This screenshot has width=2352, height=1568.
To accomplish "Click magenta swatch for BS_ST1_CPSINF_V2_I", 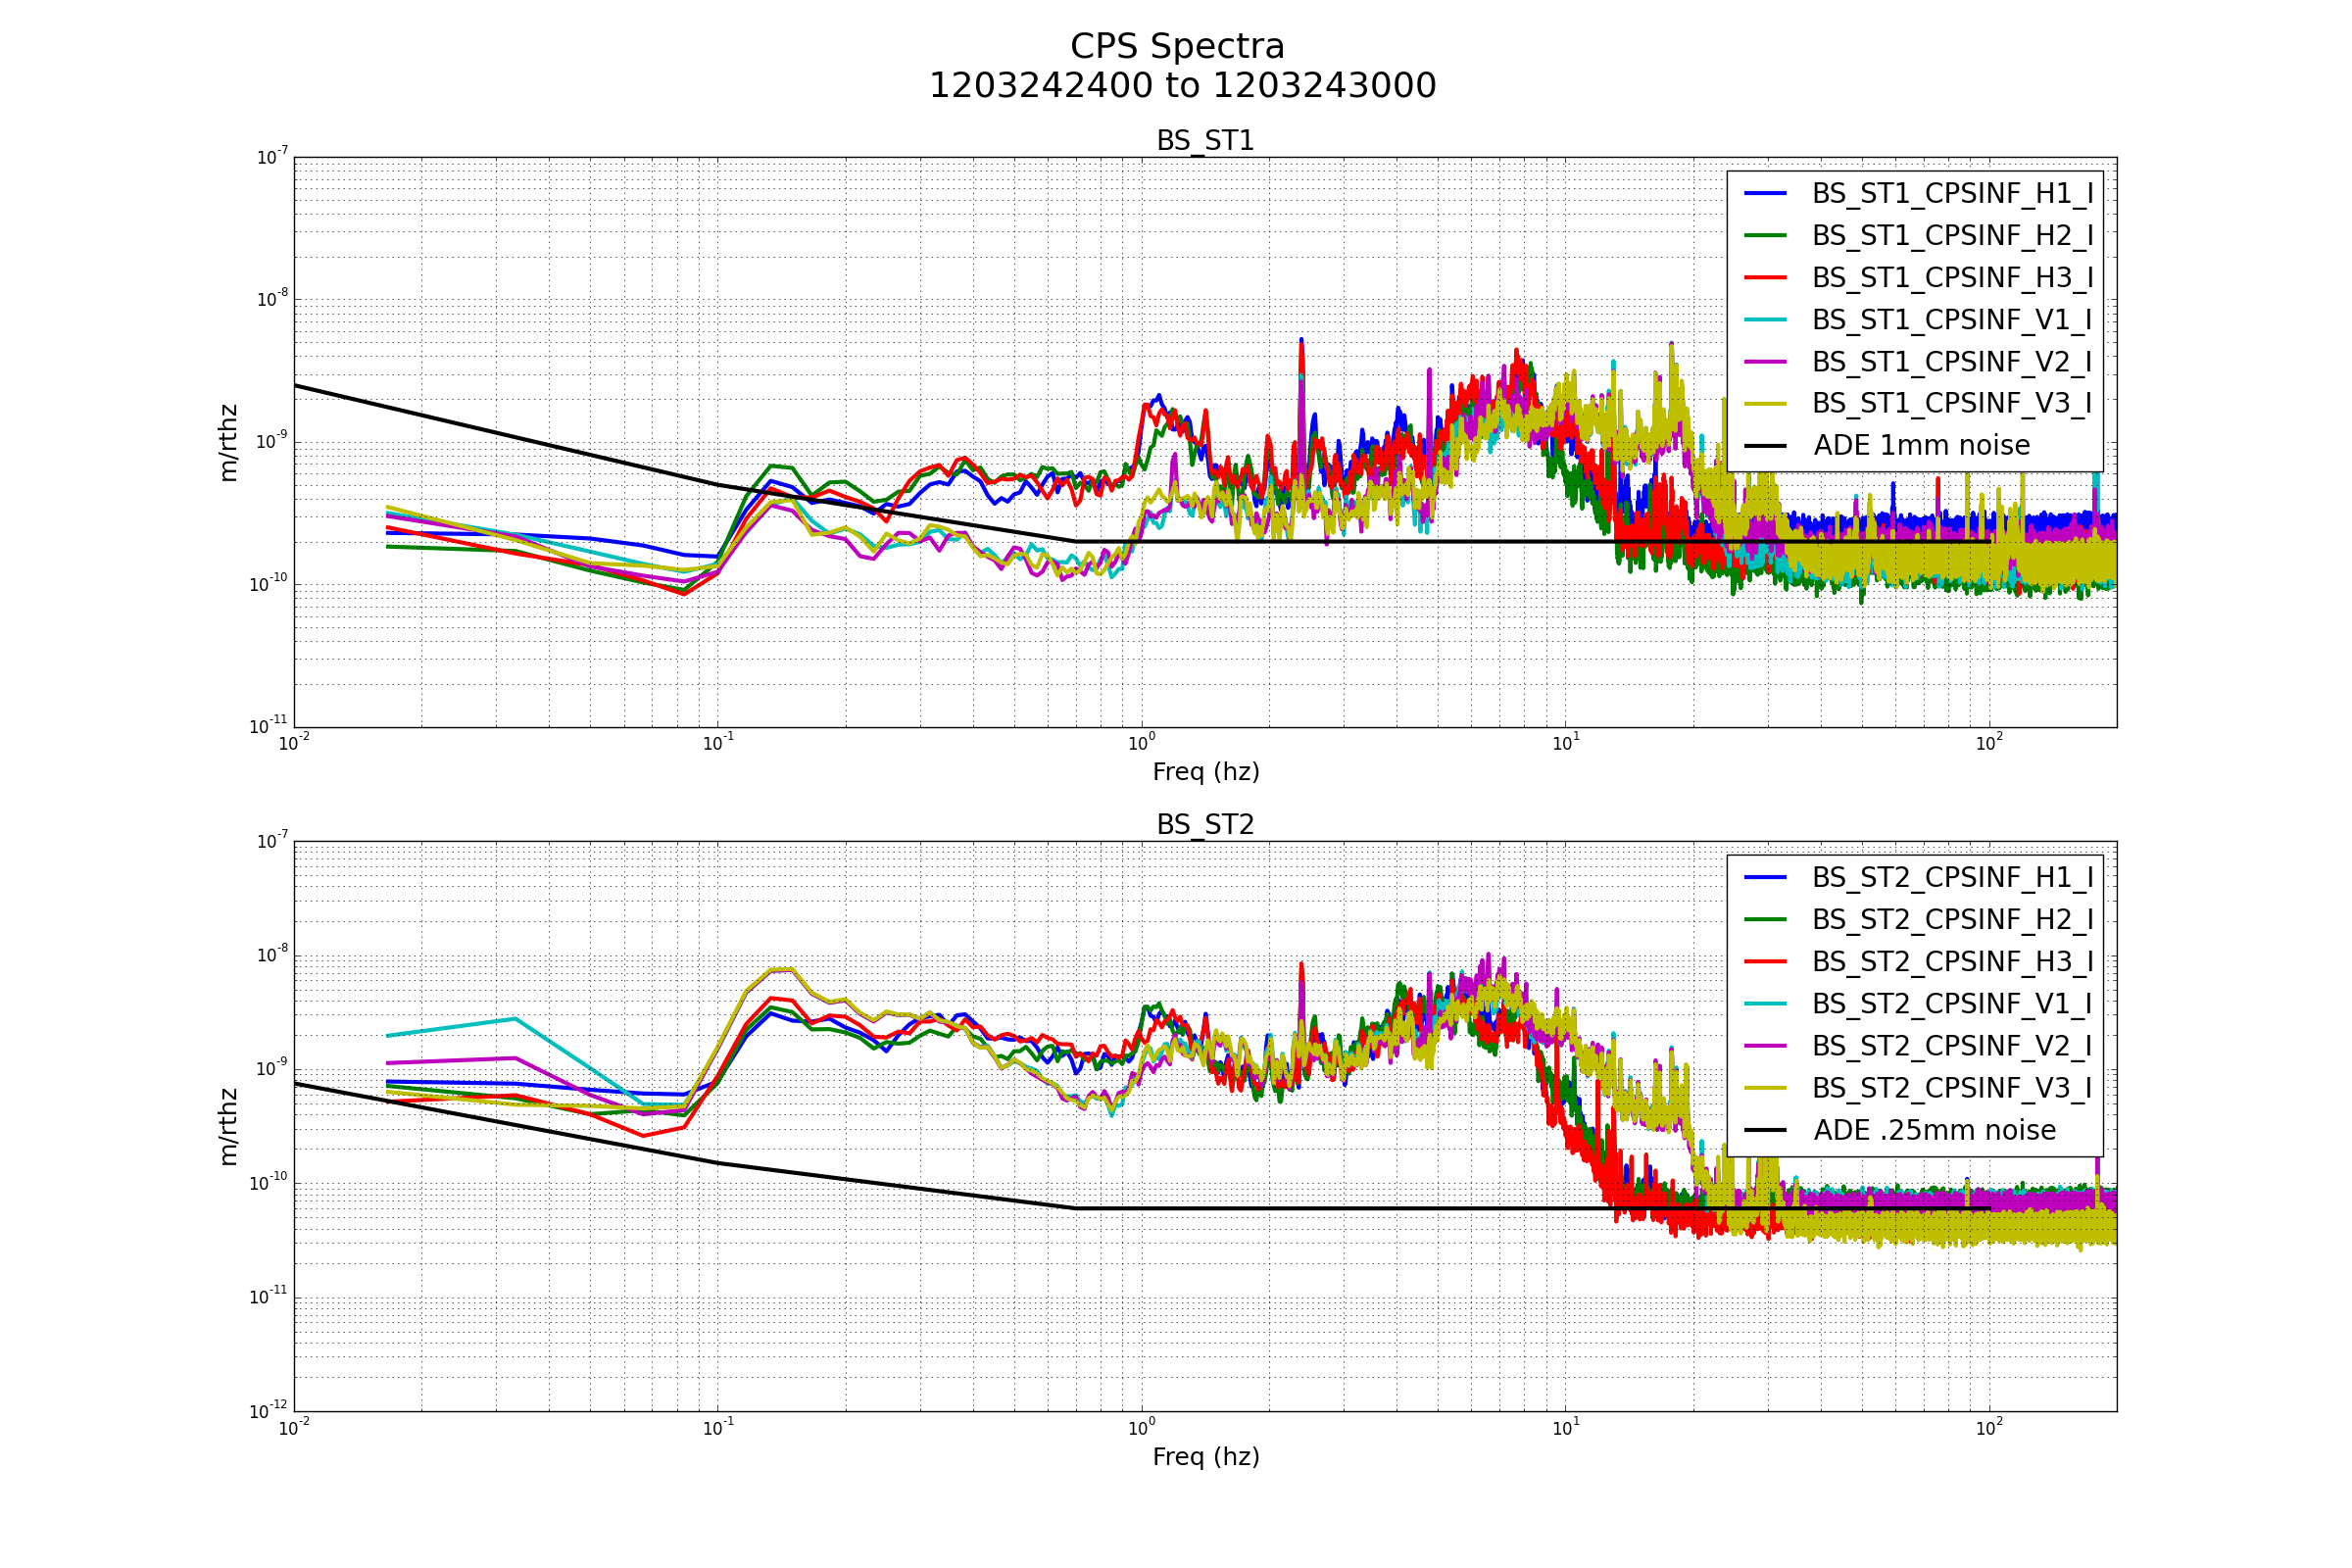I will coord(1765,361).
